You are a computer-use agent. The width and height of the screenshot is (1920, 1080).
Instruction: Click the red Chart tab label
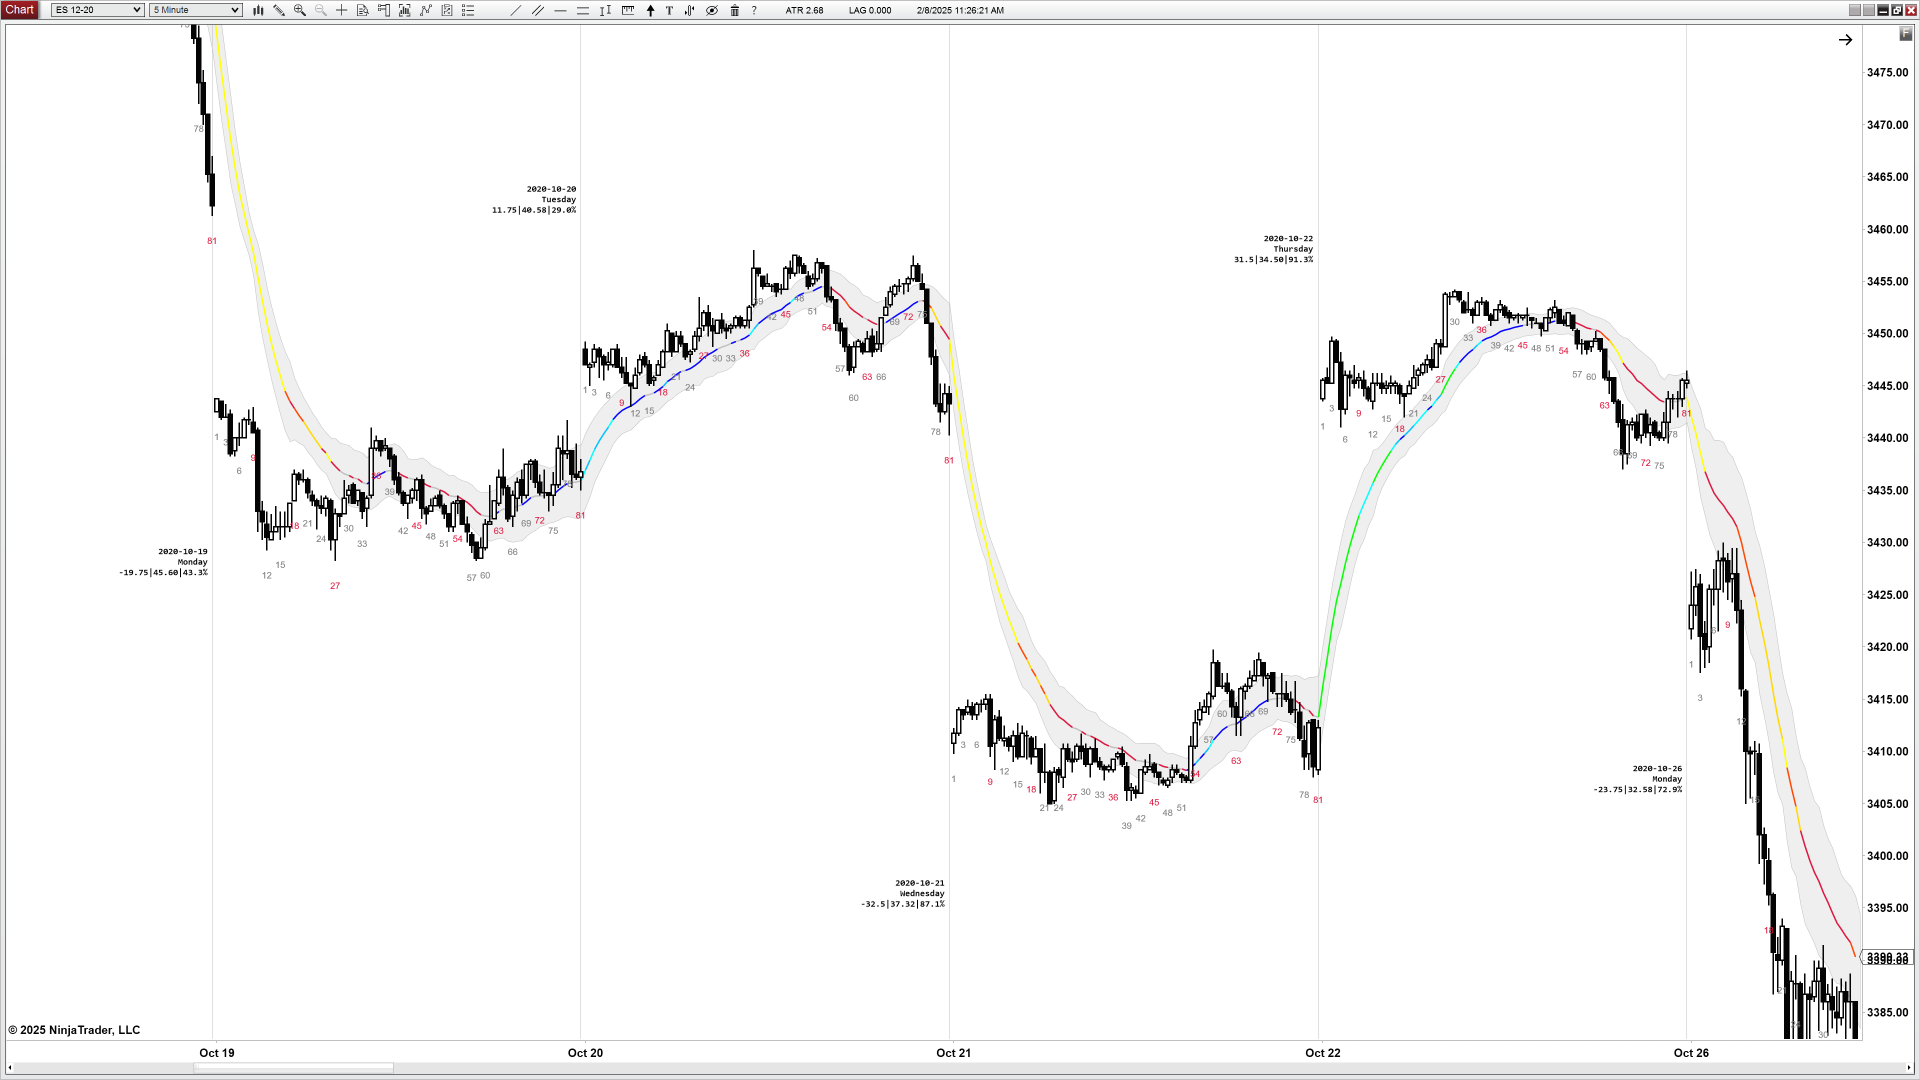(19, 10)
